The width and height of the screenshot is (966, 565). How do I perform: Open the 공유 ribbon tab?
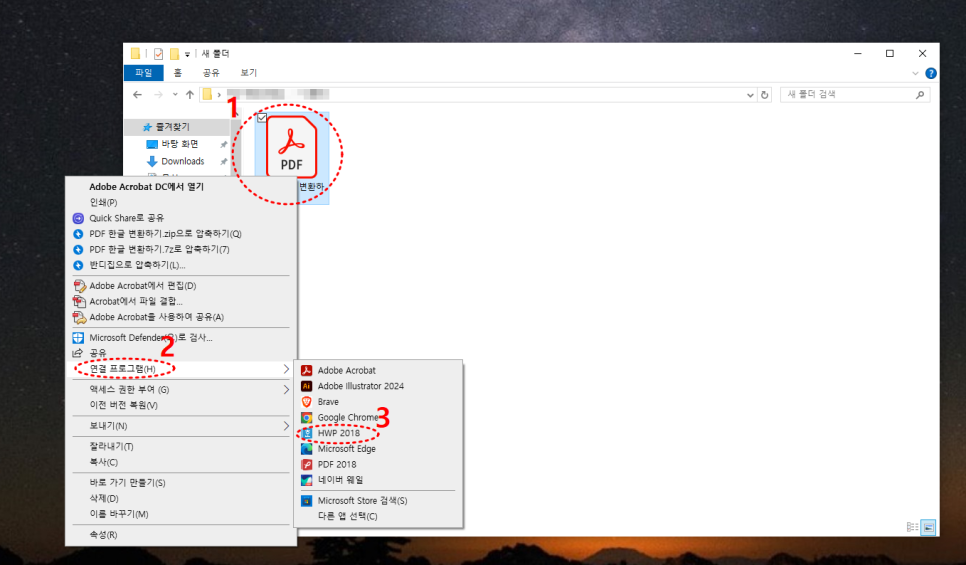[x=211, y=73]
